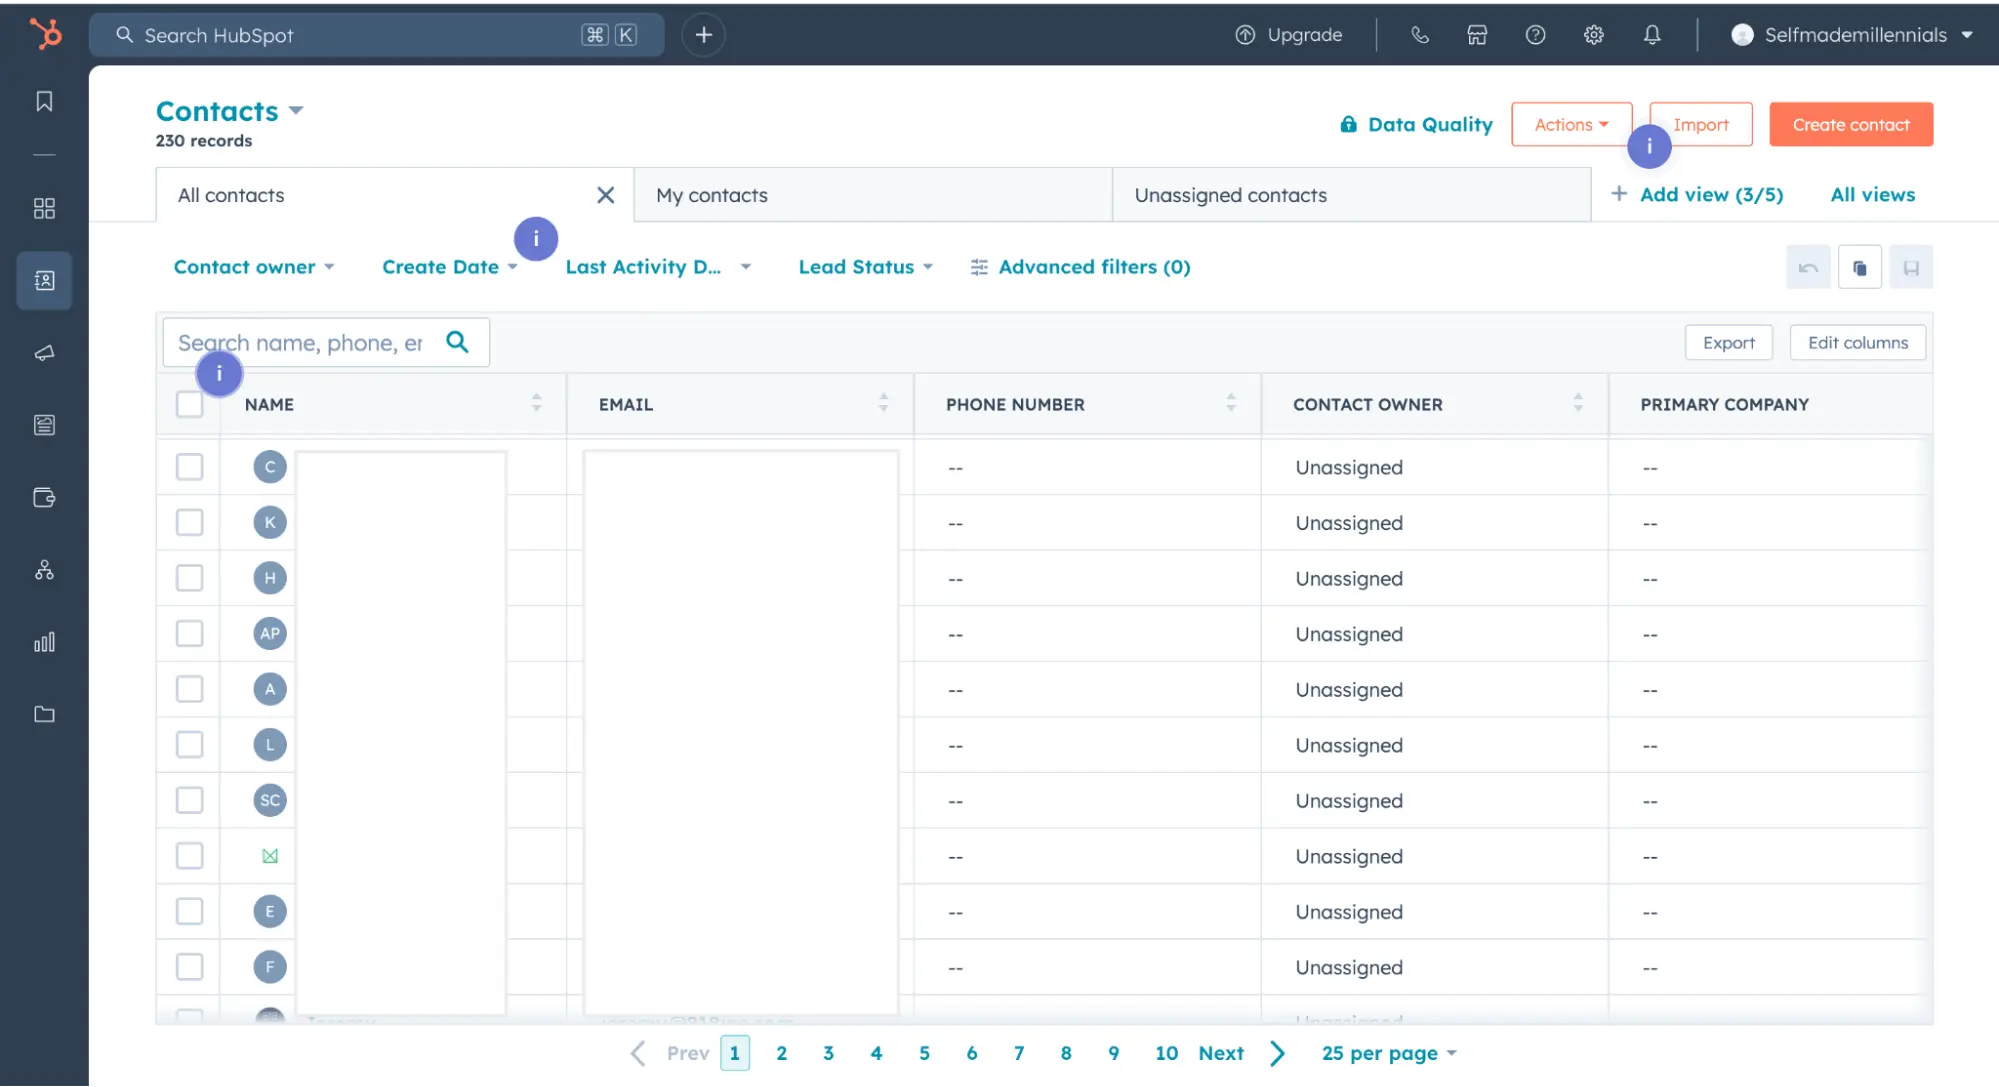1999x1087 pixels.
Task: Click the Create contact button
Action: pyautogui.click(x=1850, y=124)
